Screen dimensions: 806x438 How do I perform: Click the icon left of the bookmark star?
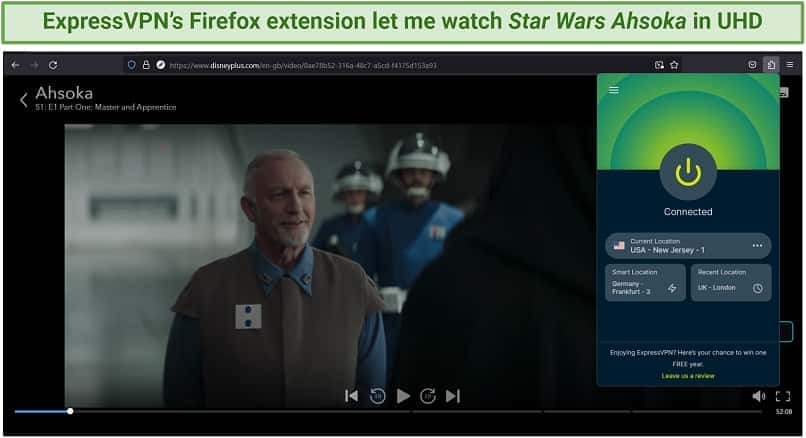click(659, 65)
